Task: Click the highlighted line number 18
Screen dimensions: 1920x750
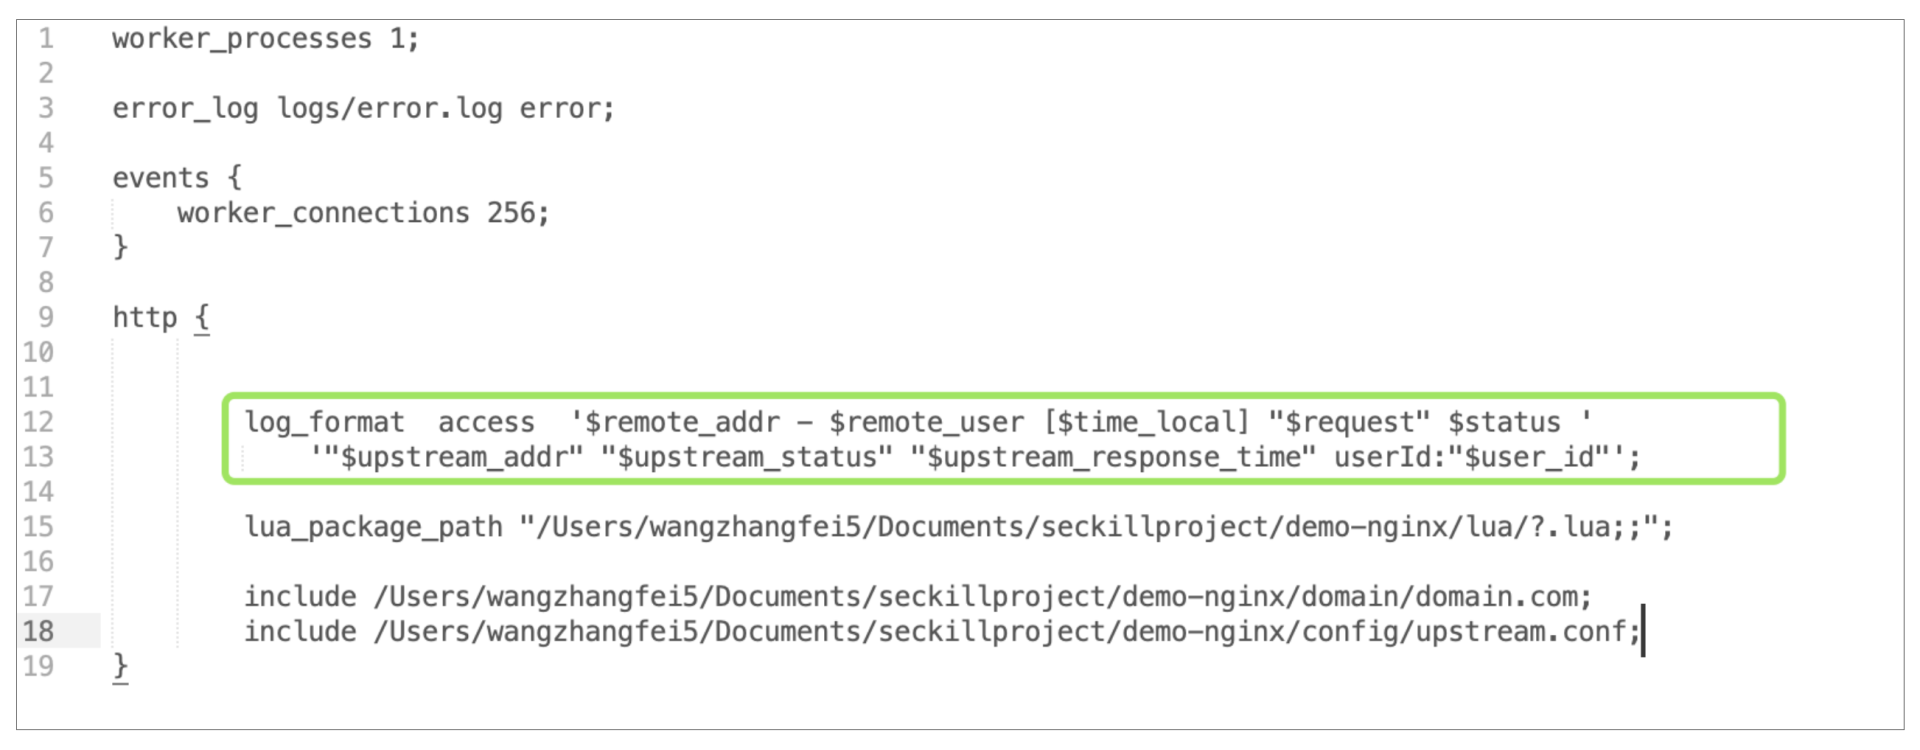Action: point(39,631)
